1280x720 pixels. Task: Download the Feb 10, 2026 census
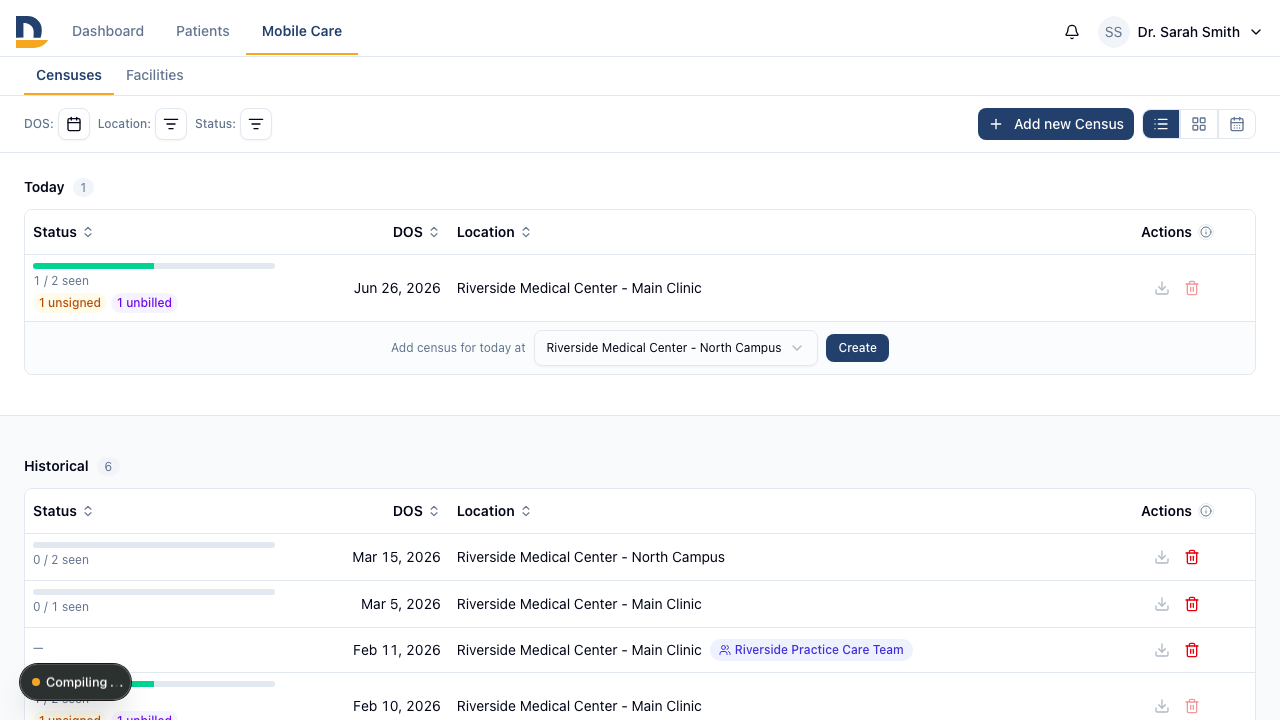(x=1162, y=706)
